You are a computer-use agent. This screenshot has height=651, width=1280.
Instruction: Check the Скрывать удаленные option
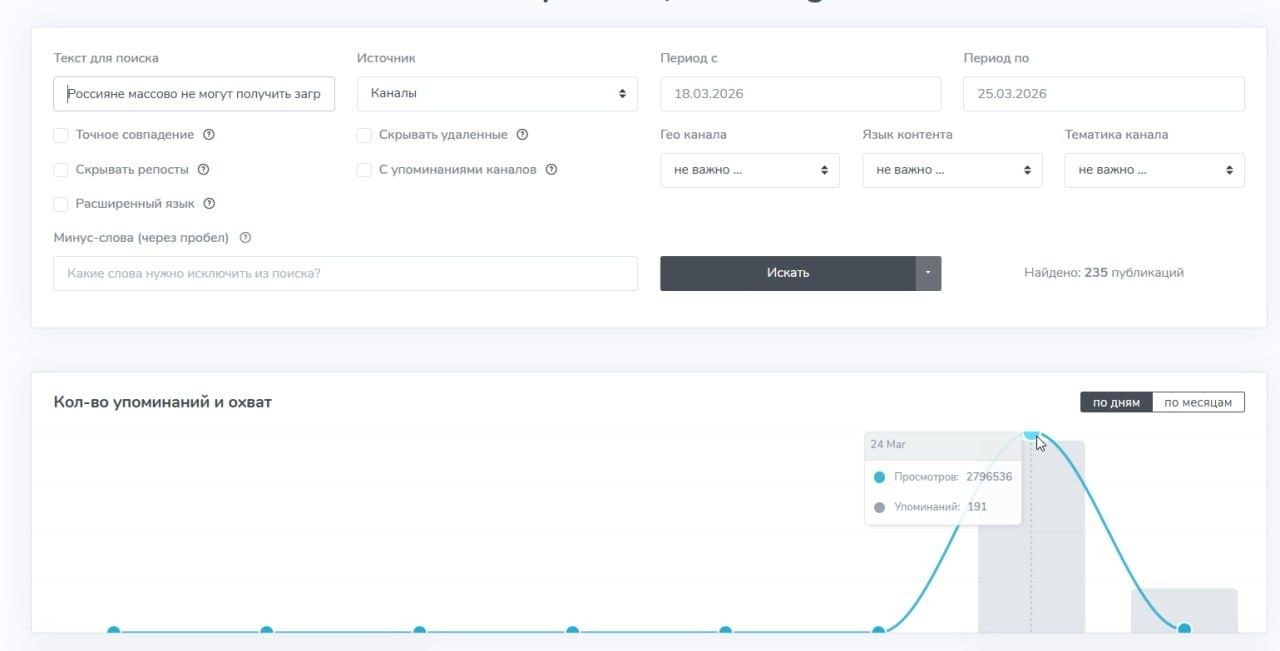point(365,135)
